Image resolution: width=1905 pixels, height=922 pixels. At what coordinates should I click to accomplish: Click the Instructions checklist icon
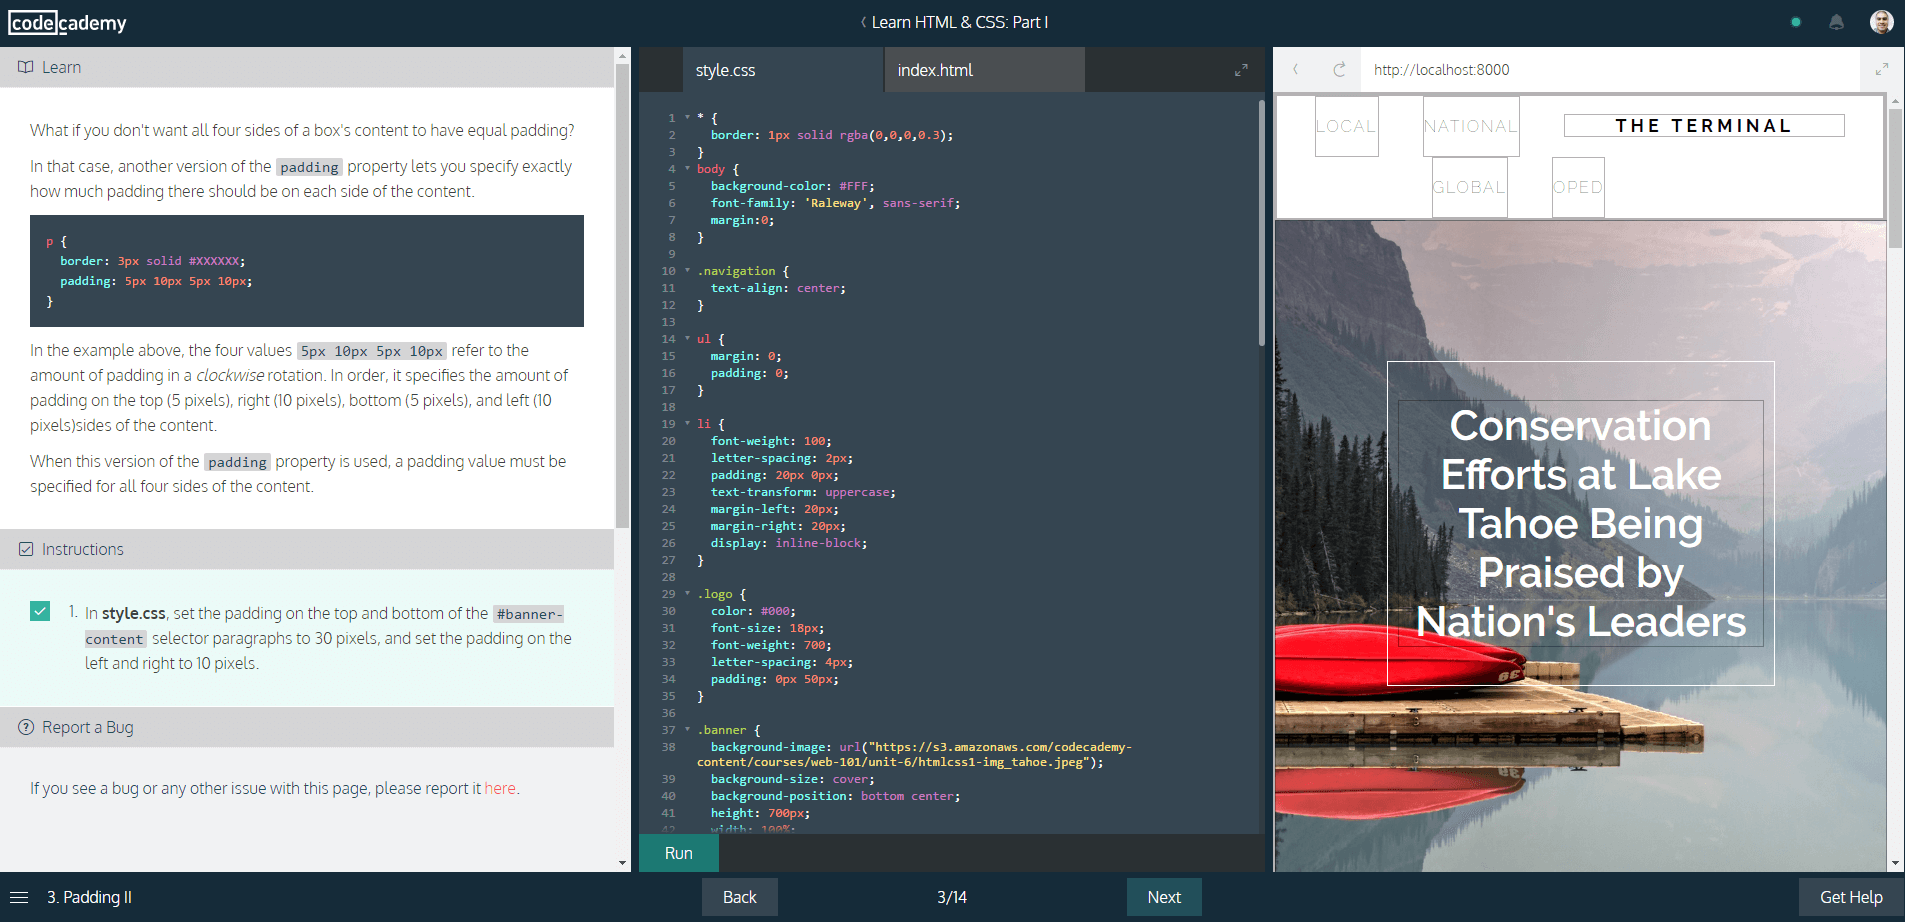26,549
